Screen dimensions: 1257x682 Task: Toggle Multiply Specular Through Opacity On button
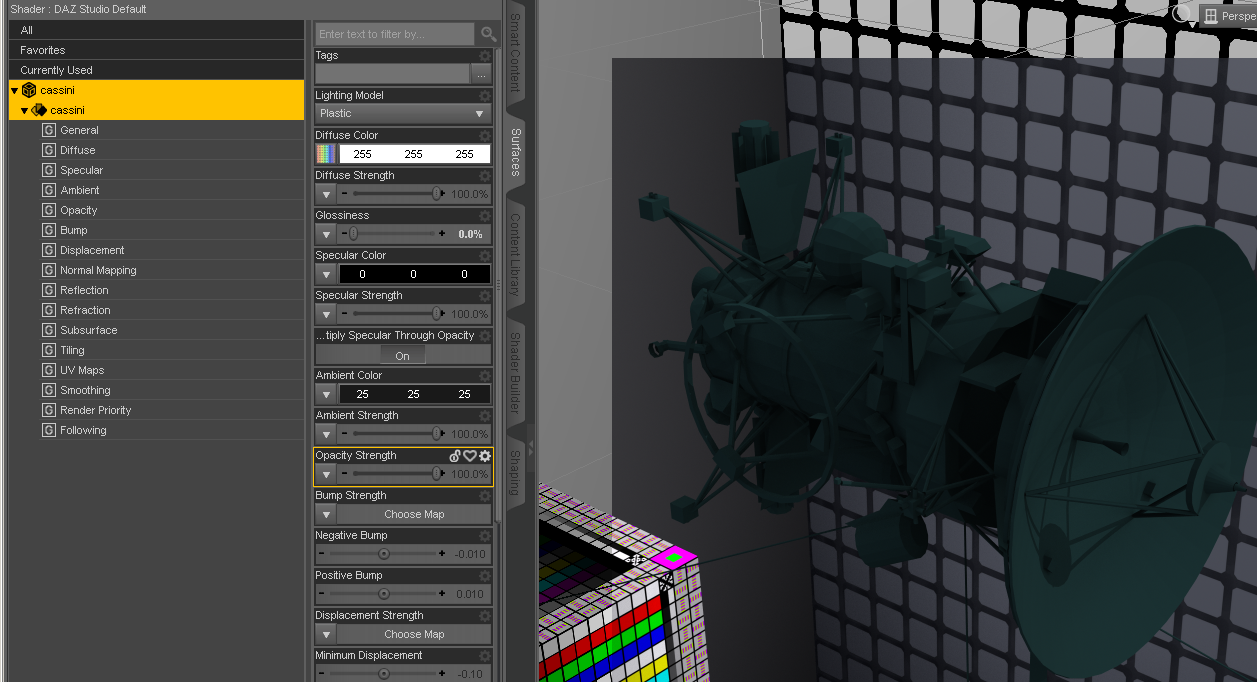click(402, 355)
